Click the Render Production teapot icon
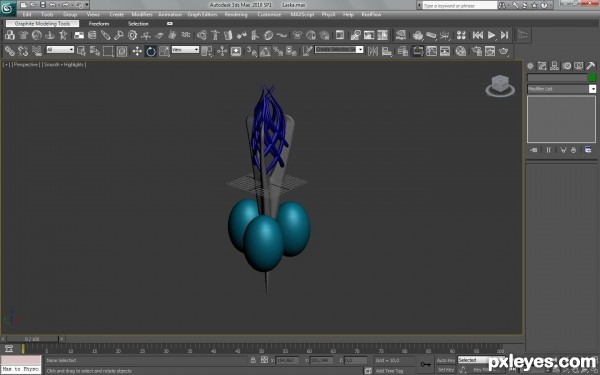 [504, 51]
